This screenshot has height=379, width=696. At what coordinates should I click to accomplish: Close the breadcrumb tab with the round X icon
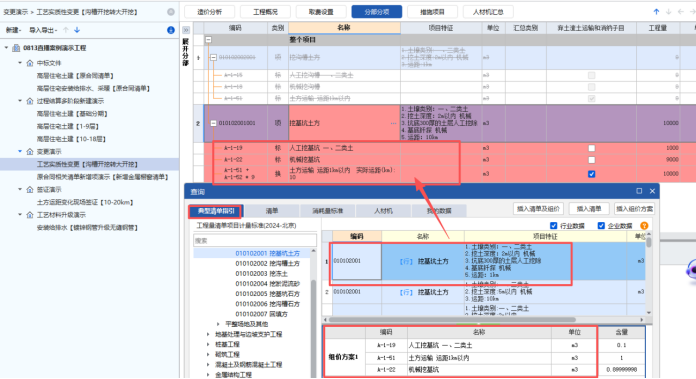click(x=171, y=12)
